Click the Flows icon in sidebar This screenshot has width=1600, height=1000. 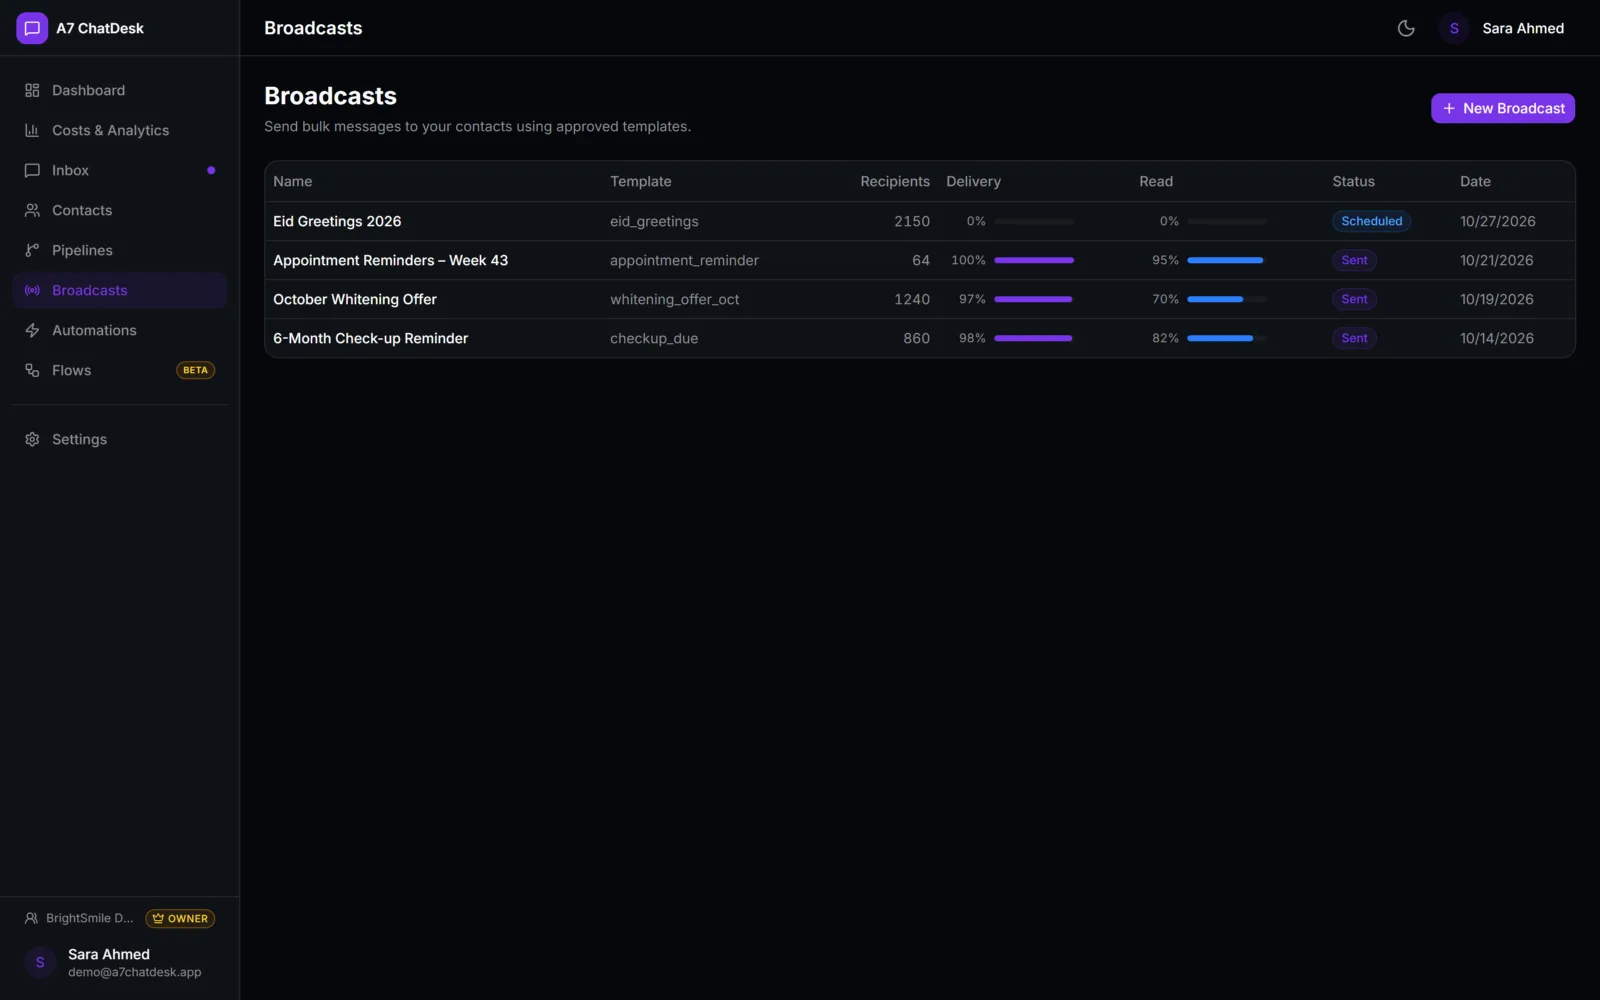[x=32, y=370]
